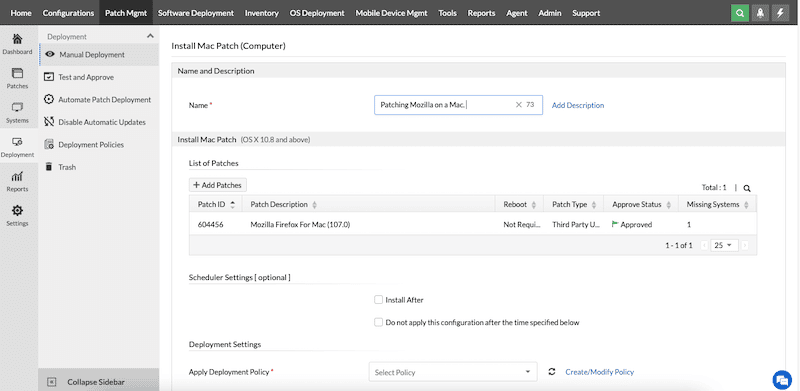Click the Trash bin icon in sidebar
The height and width of the screenshot is (391, 800).
[49, 166]
